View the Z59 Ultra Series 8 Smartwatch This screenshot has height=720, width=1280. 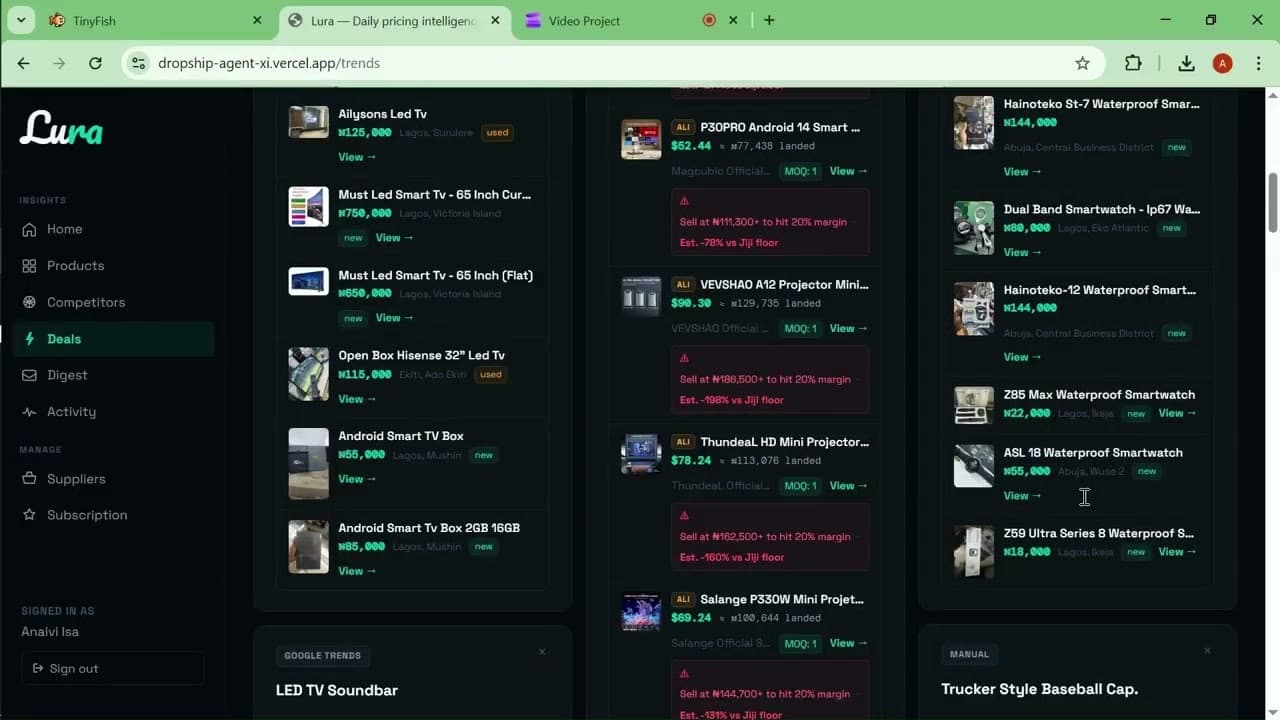tap(1177, 552)
